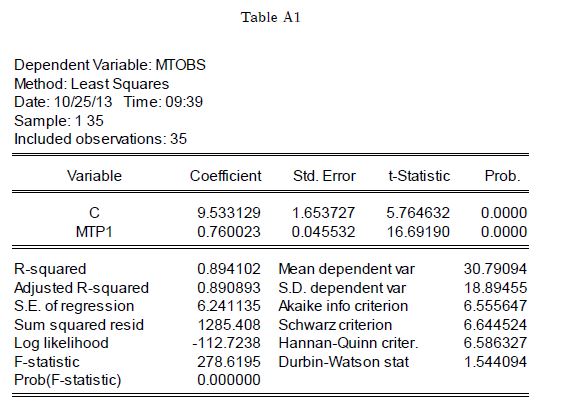Screen dimensions: 571x405
Task: Select the MTP1 variable row label
Action: pos(94,232)
